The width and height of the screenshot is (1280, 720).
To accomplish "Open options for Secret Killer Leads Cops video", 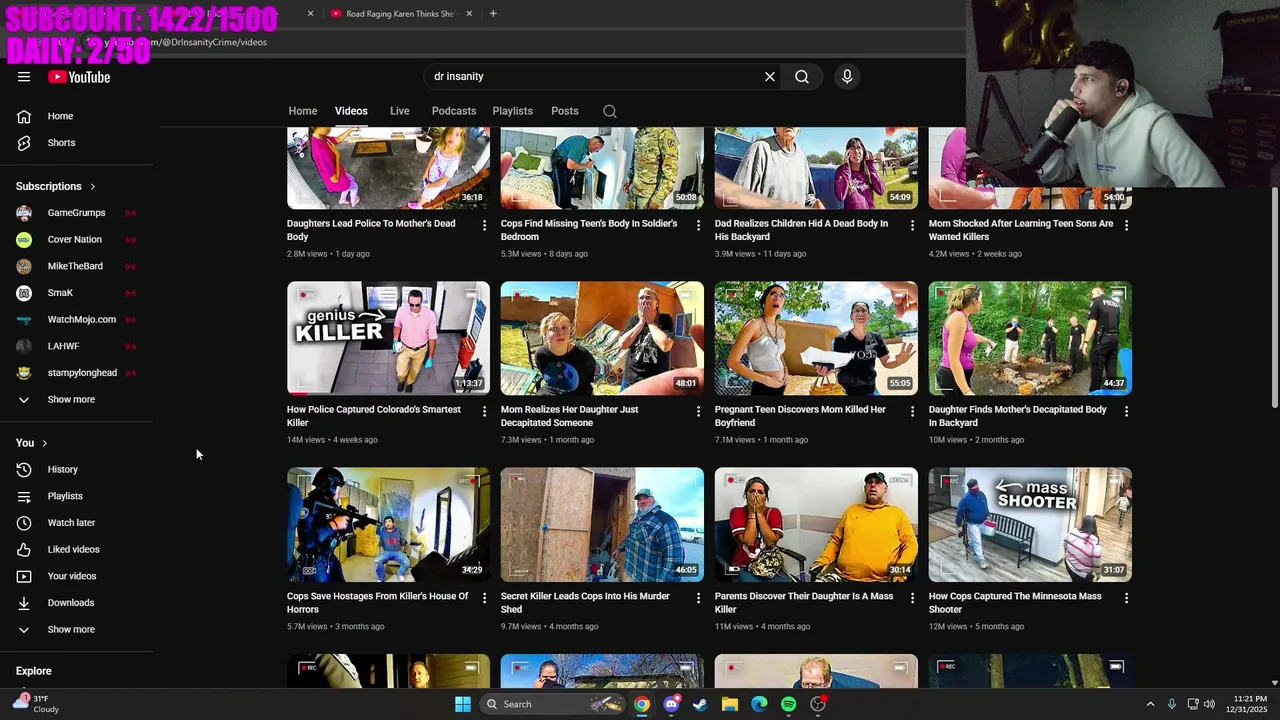I will click(x=699, y=598).
